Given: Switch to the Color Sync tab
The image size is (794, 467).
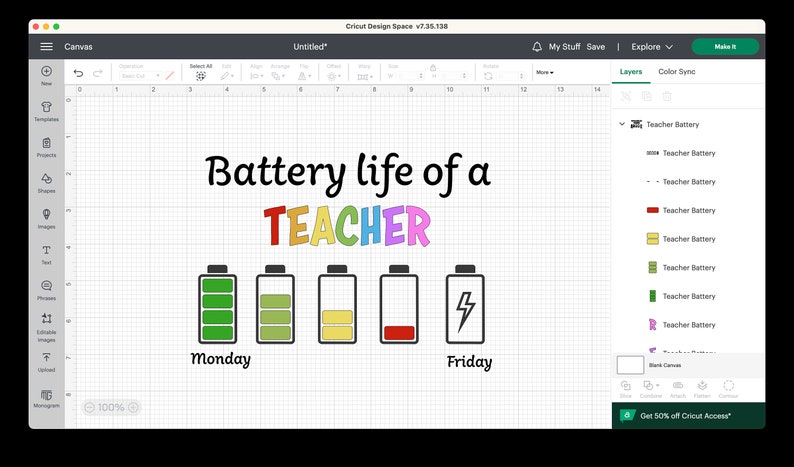Looking at the screenshot, I should pos(677,71).
